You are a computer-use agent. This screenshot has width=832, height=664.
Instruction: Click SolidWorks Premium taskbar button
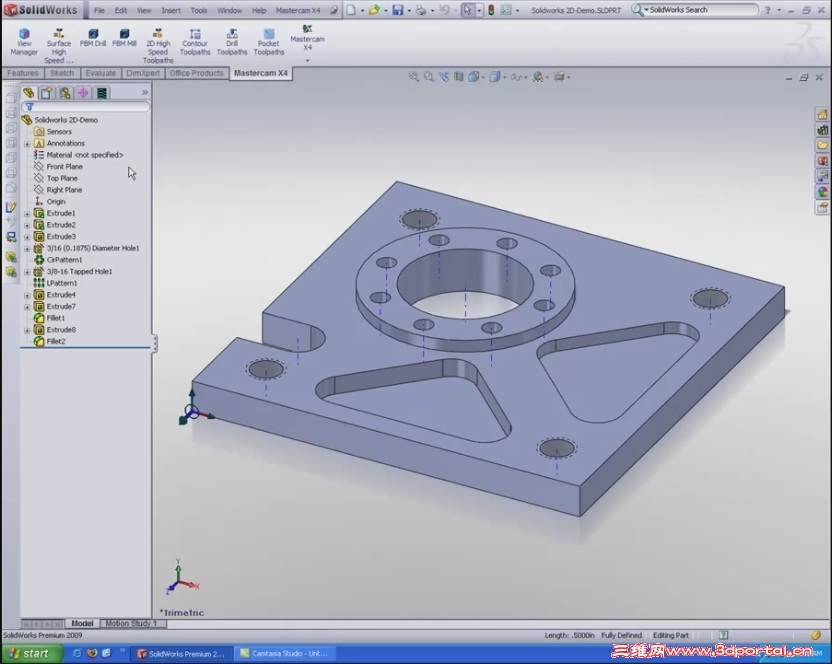coord(182,653)
